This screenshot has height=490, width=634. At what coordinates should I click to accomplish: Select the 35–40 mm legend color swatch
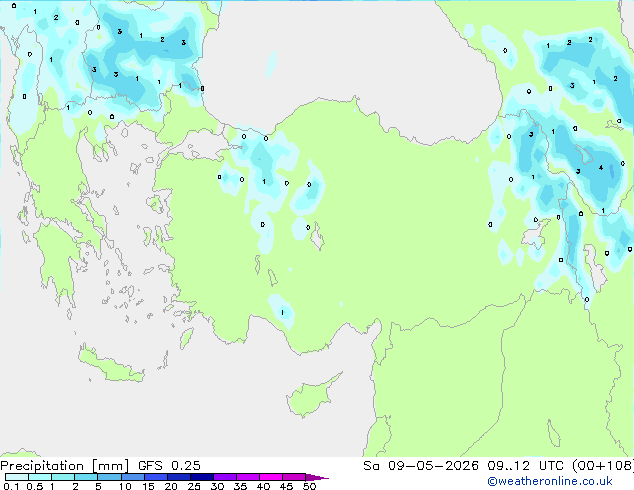point(248,477)
